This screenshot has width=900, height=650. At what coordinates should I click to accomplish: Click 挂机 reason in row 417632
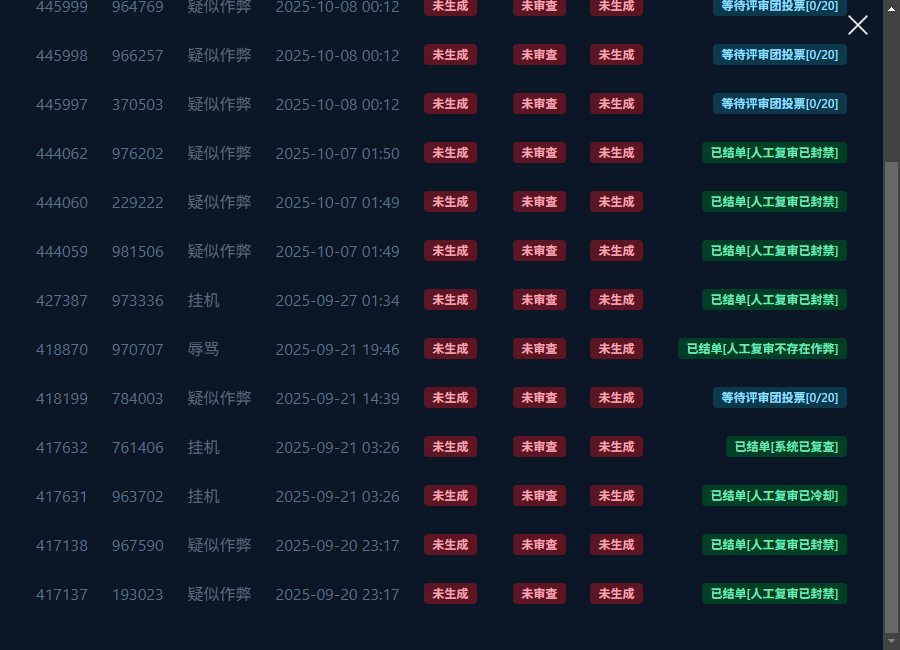[x=203, y=447]
